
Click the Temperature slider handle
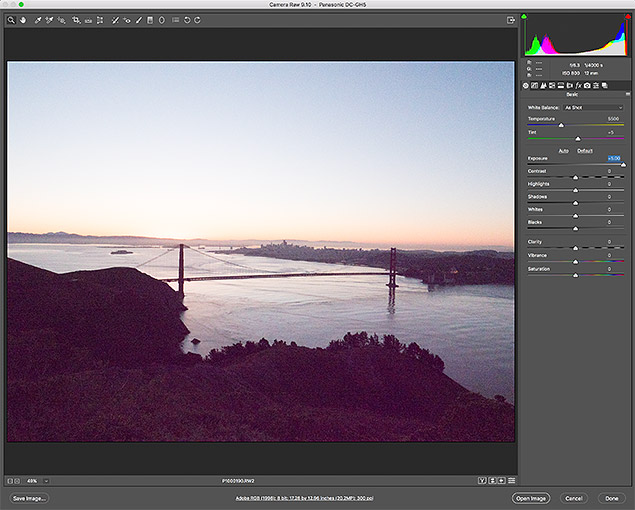[x=561, y=125]
